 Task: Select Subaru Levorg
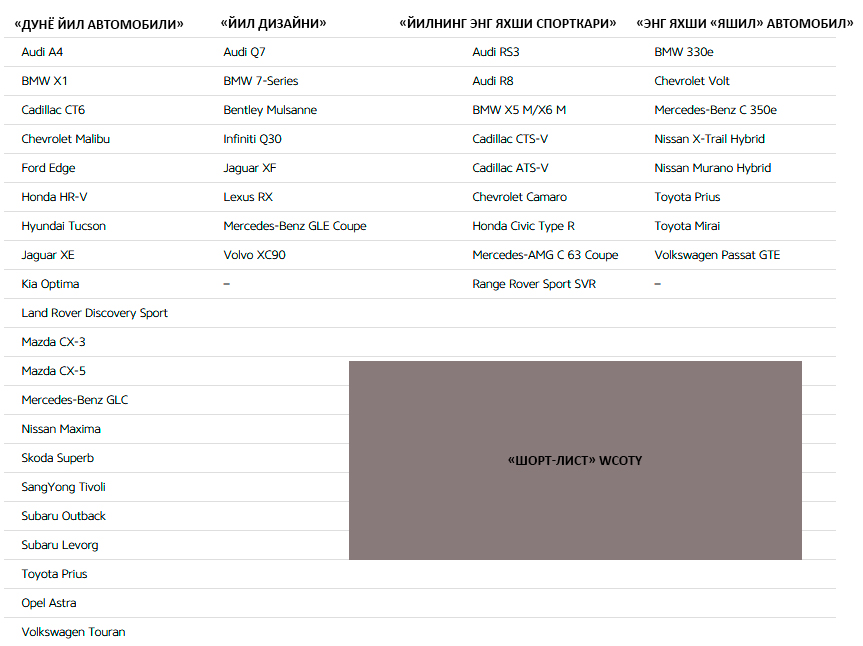click(x=60, y=545)
